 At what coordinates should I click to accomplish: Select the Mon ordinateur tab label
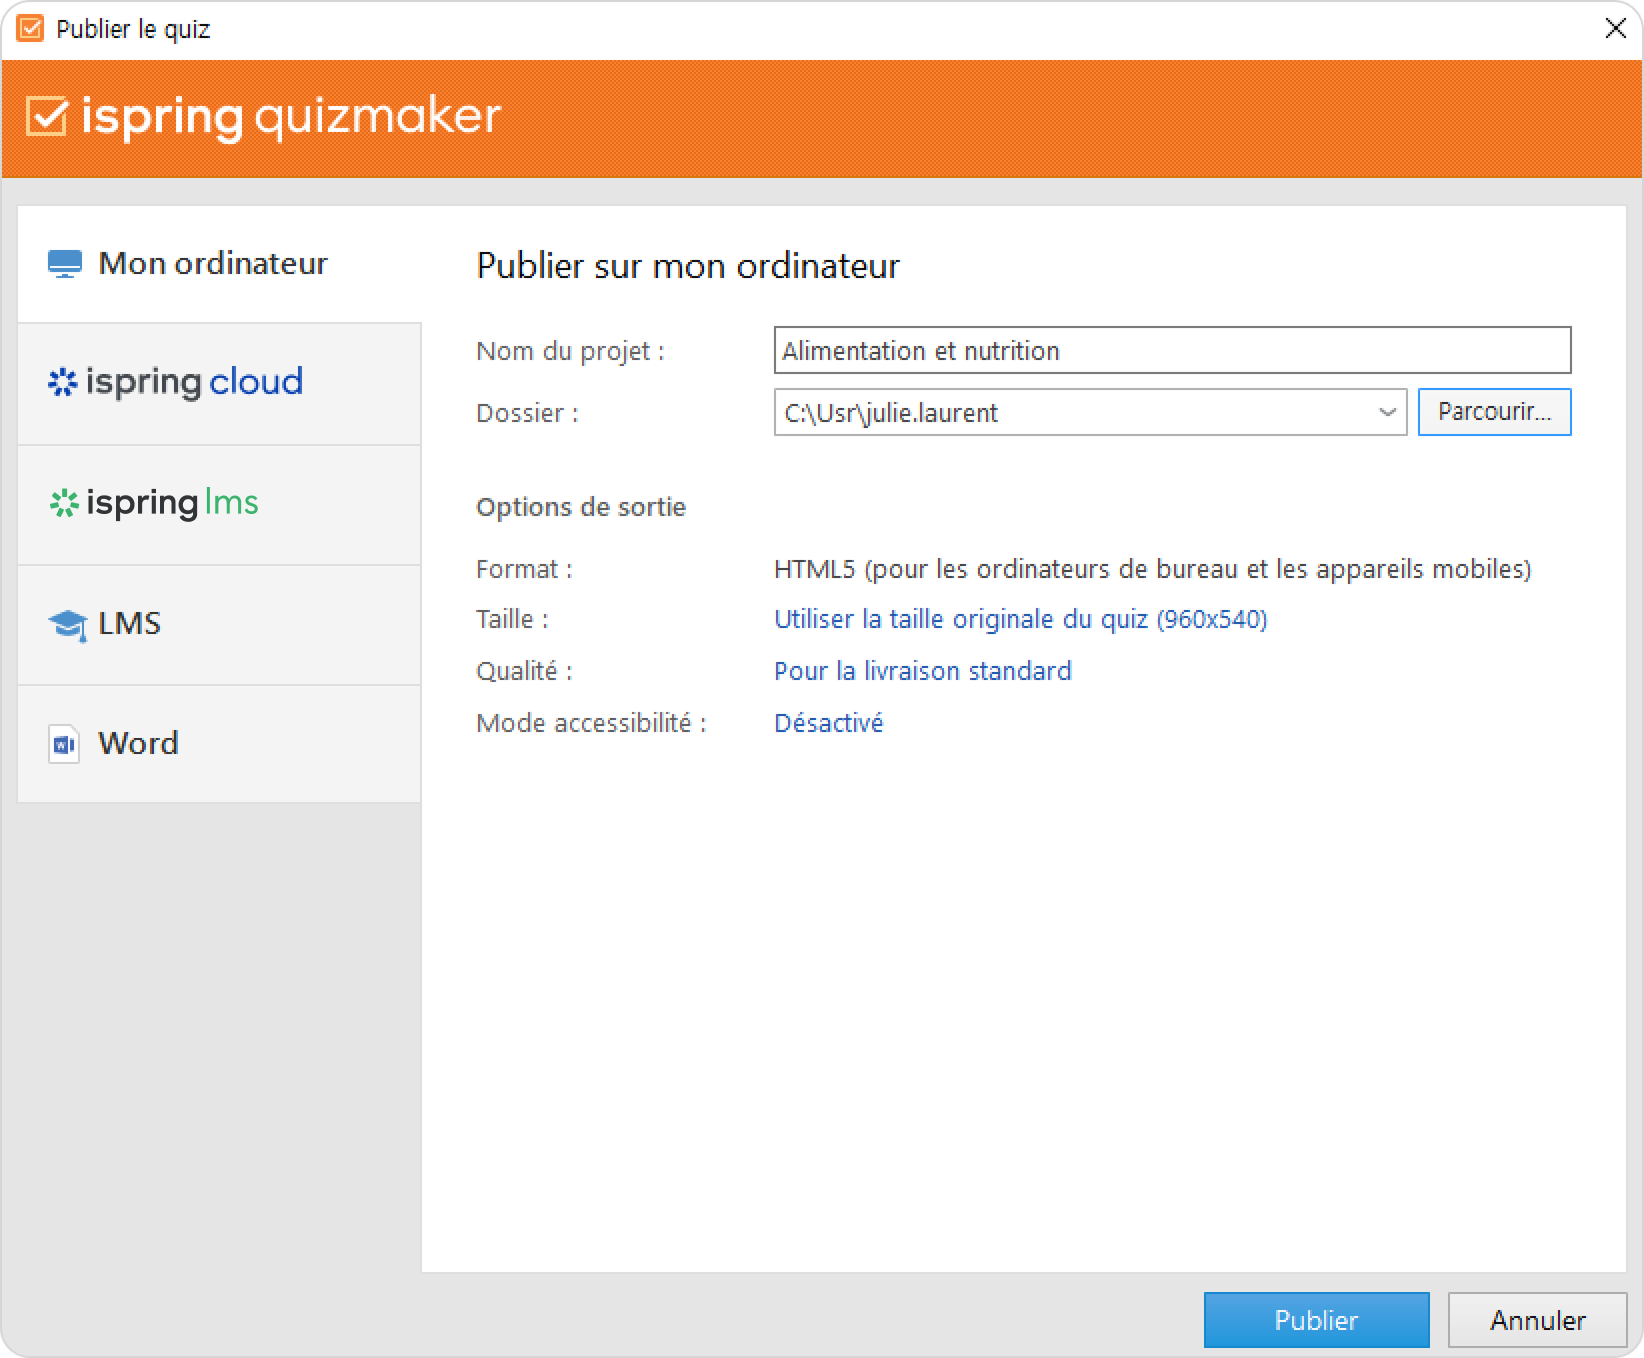(213, 264)
